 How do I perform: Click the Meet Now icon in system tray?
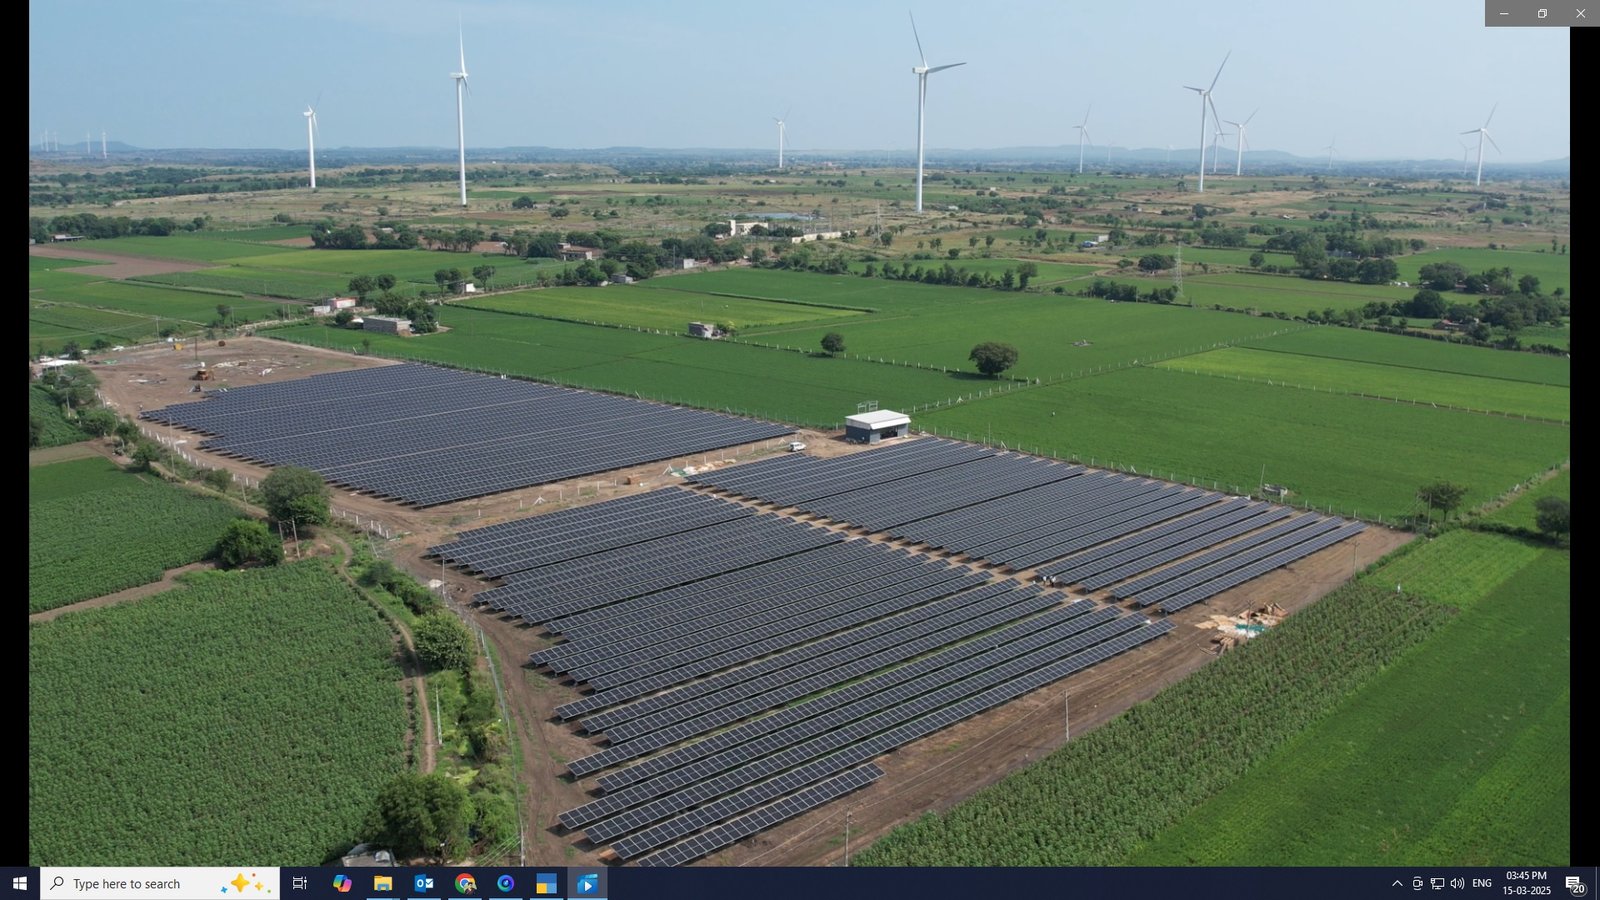click(x=1418, y=883)
